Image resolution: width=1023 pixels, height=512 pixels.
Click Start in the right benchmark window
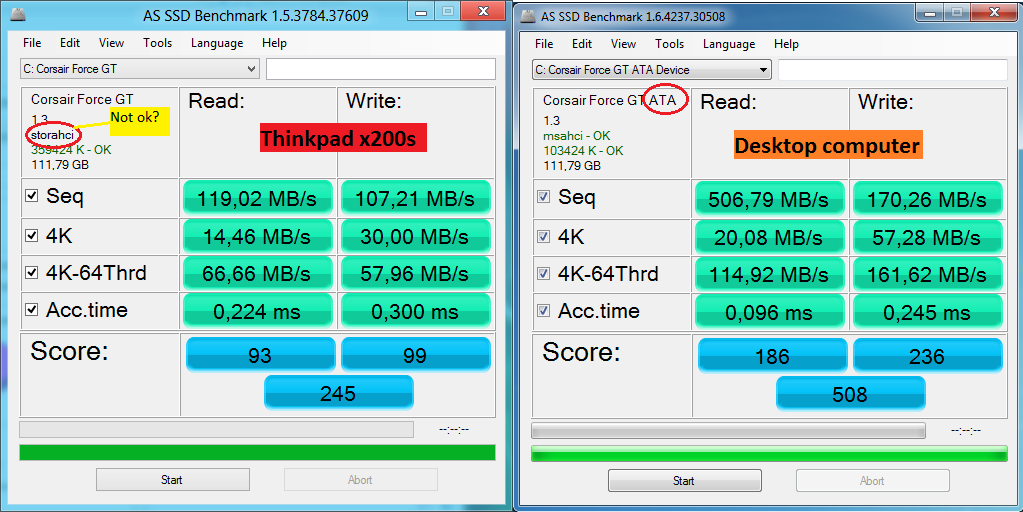[684, 481]
